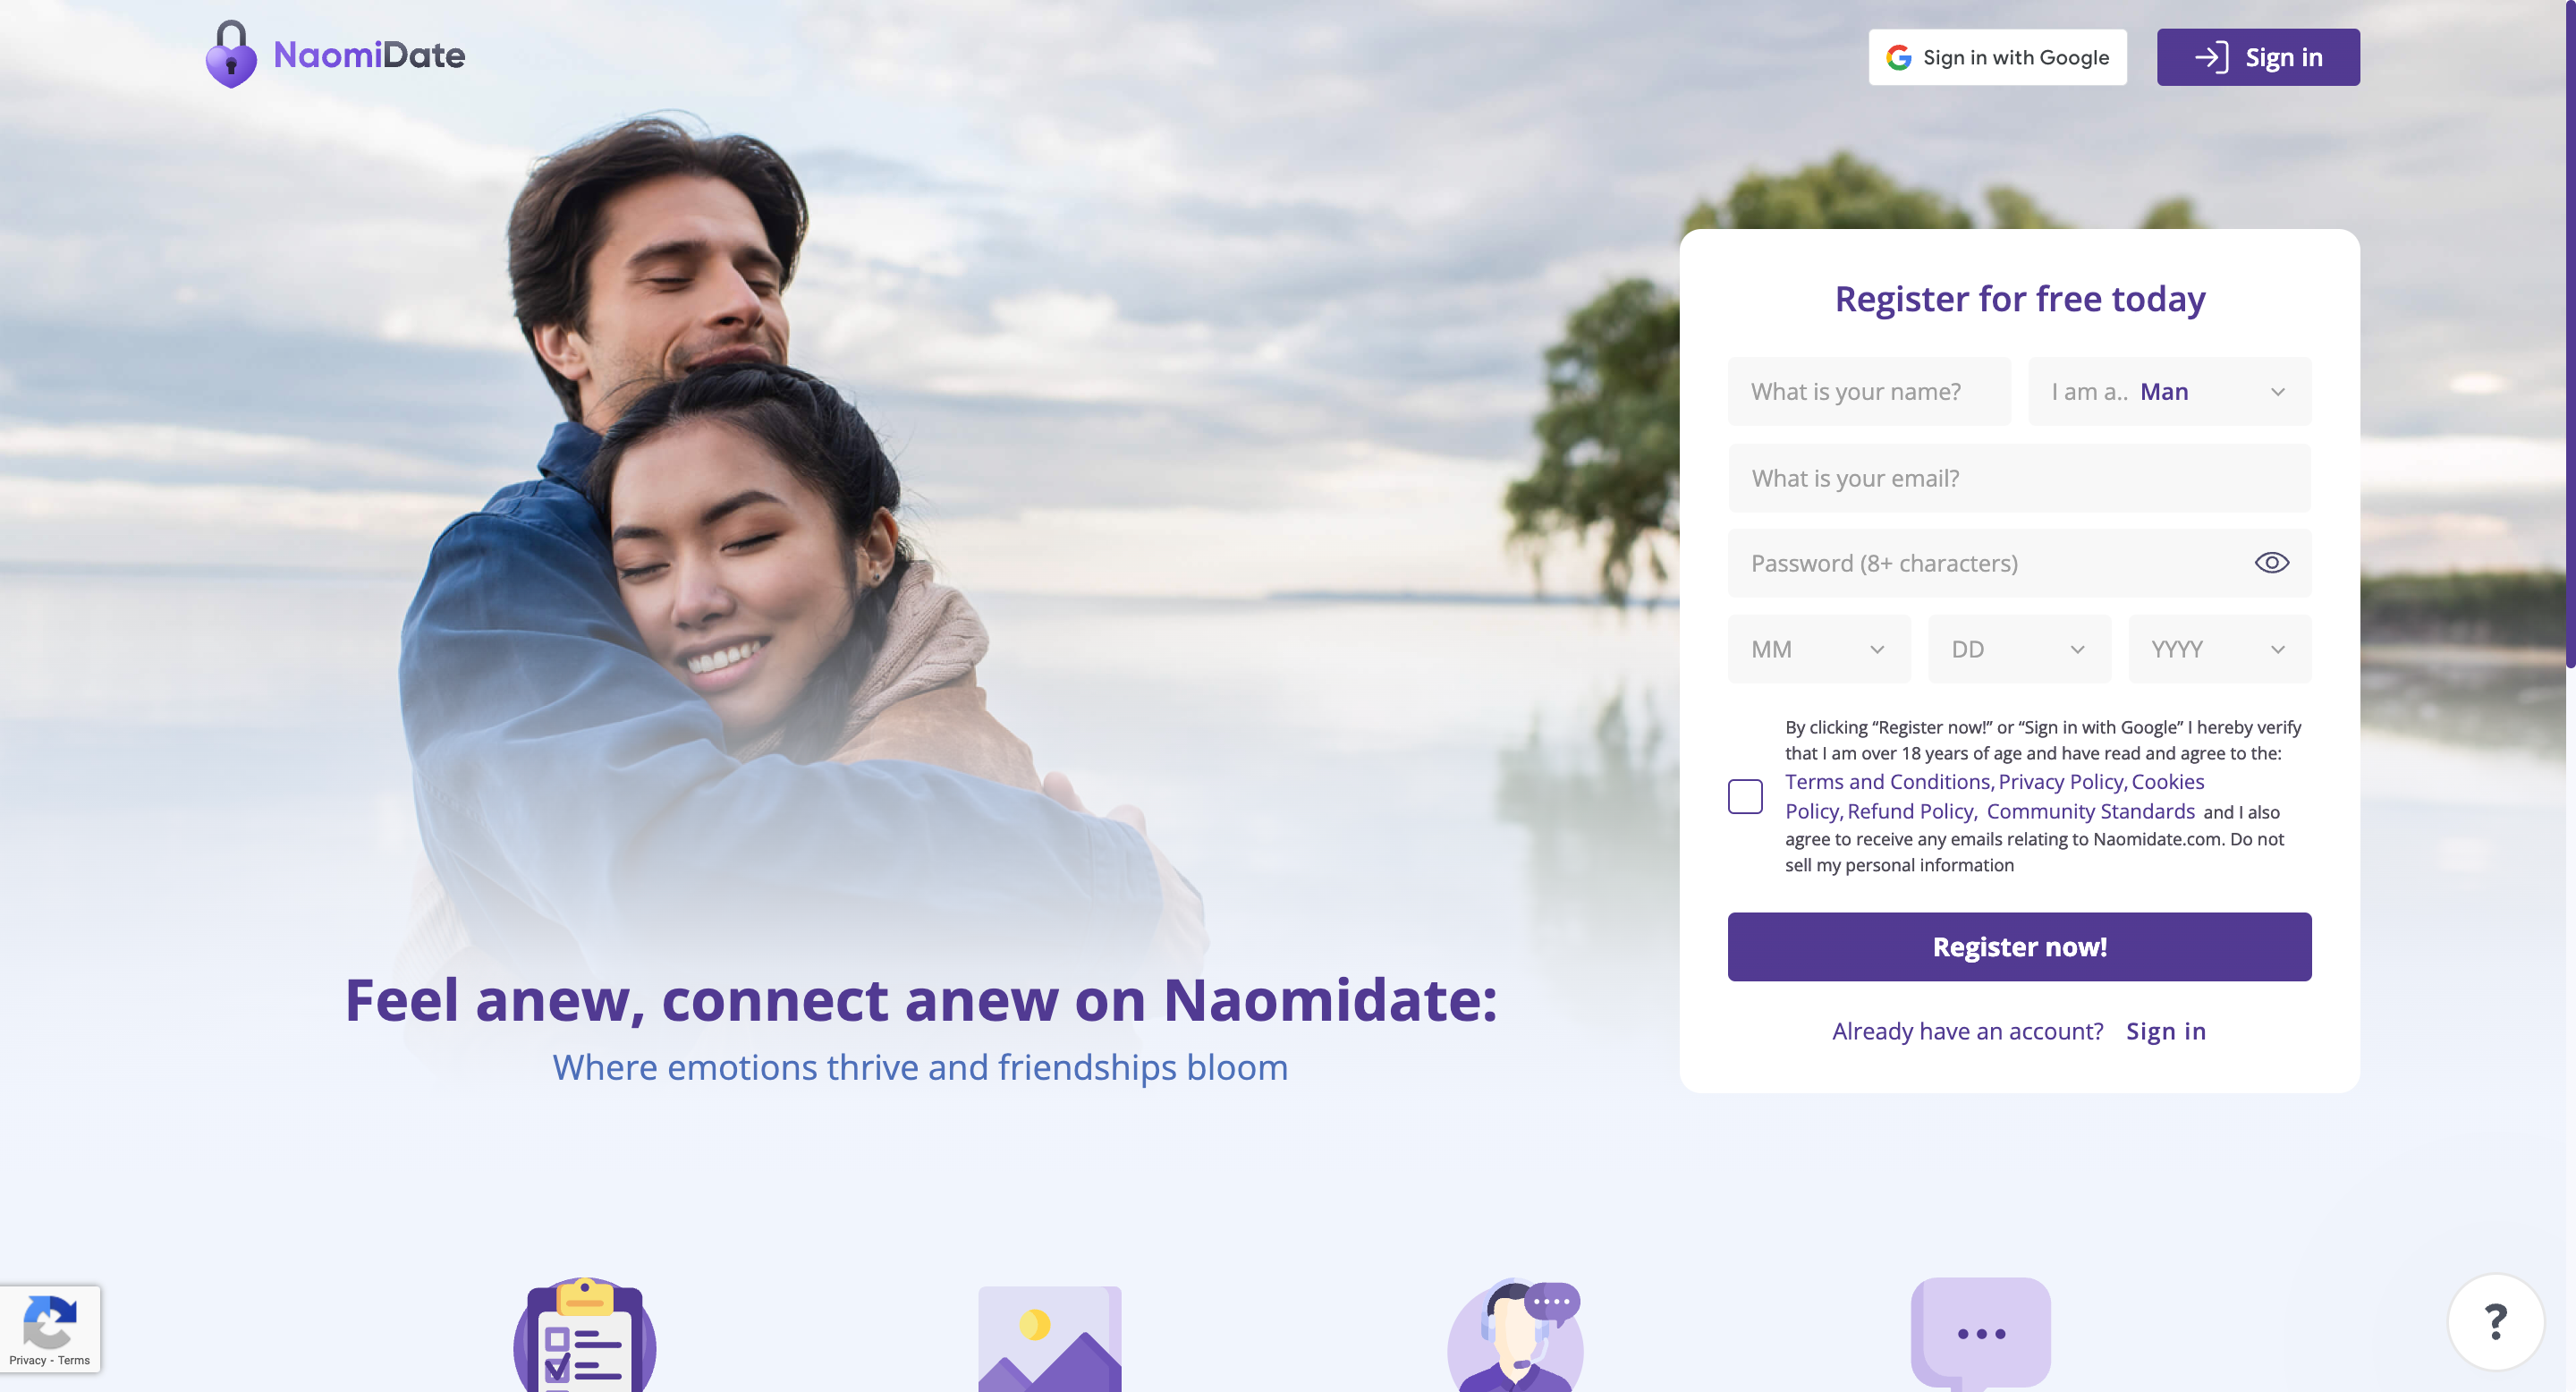The height and width of the screenshot is (1392, 2576).
Task: Click the 'What is your email?' field
Action: point(2019,478)
